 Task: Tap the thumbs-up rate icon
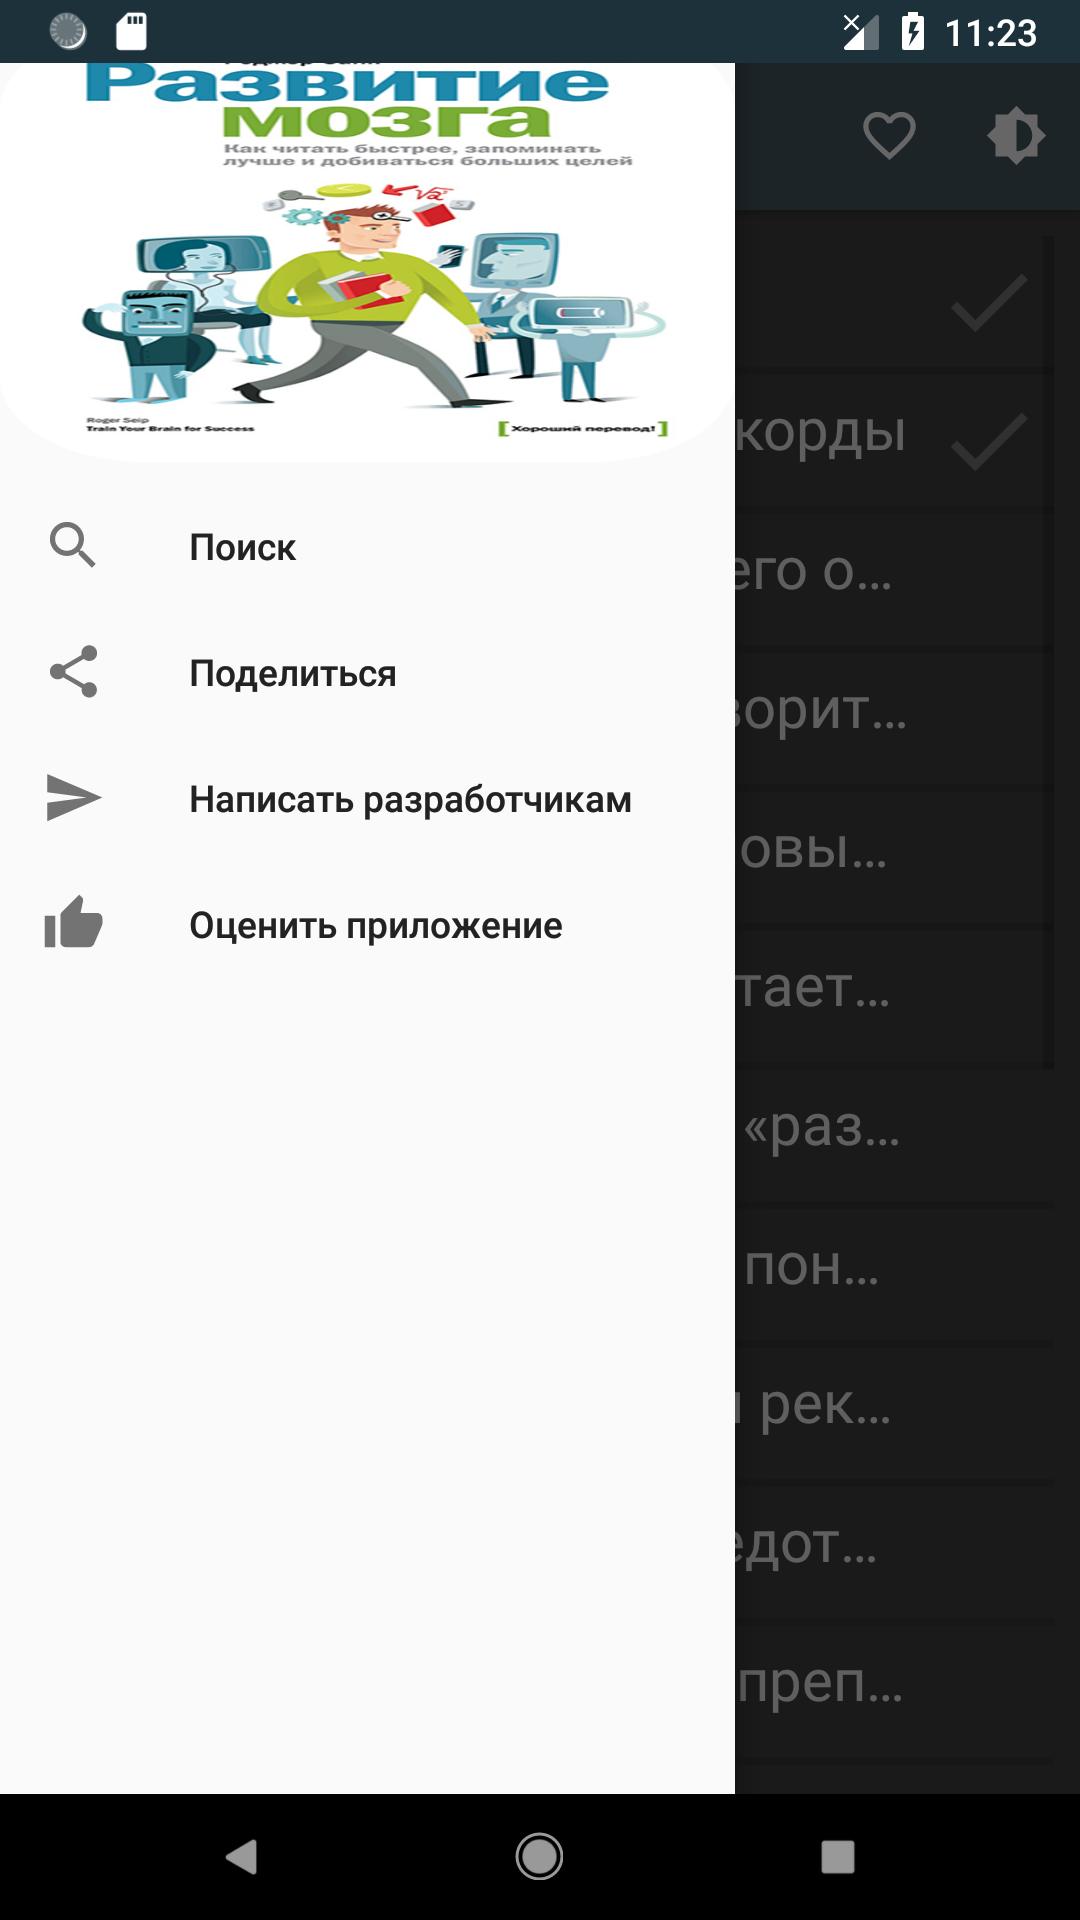(73, 922)
